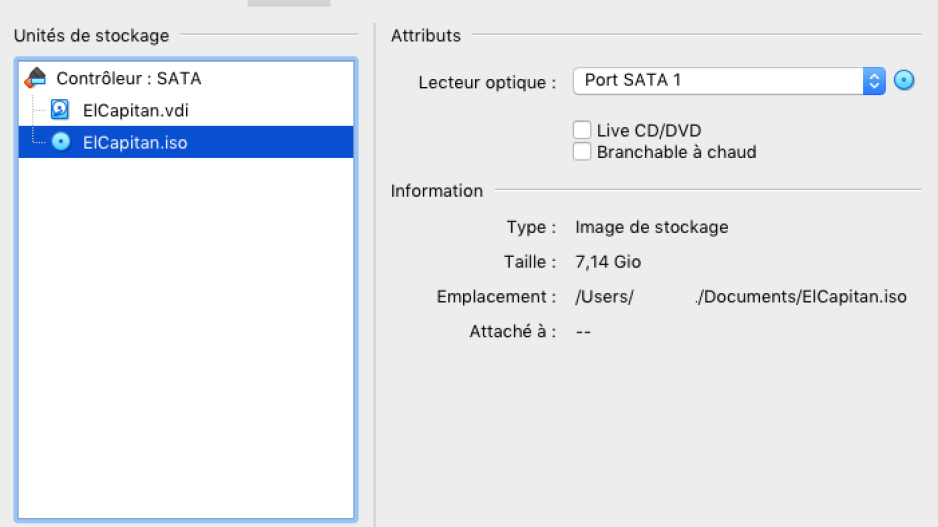The image size is (938, 527).
Task: Click the Attaché à value field
Action: [584, 332]
